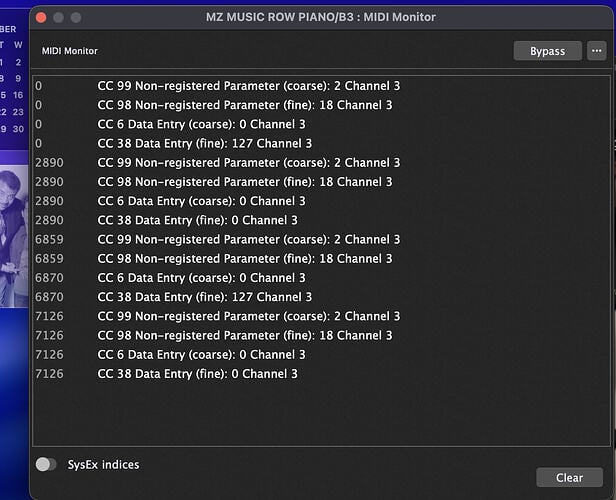The height and width of the screenshot is (500, 616).
Task: Open the three-dot options menu
Action: click(x=596, y=51)
